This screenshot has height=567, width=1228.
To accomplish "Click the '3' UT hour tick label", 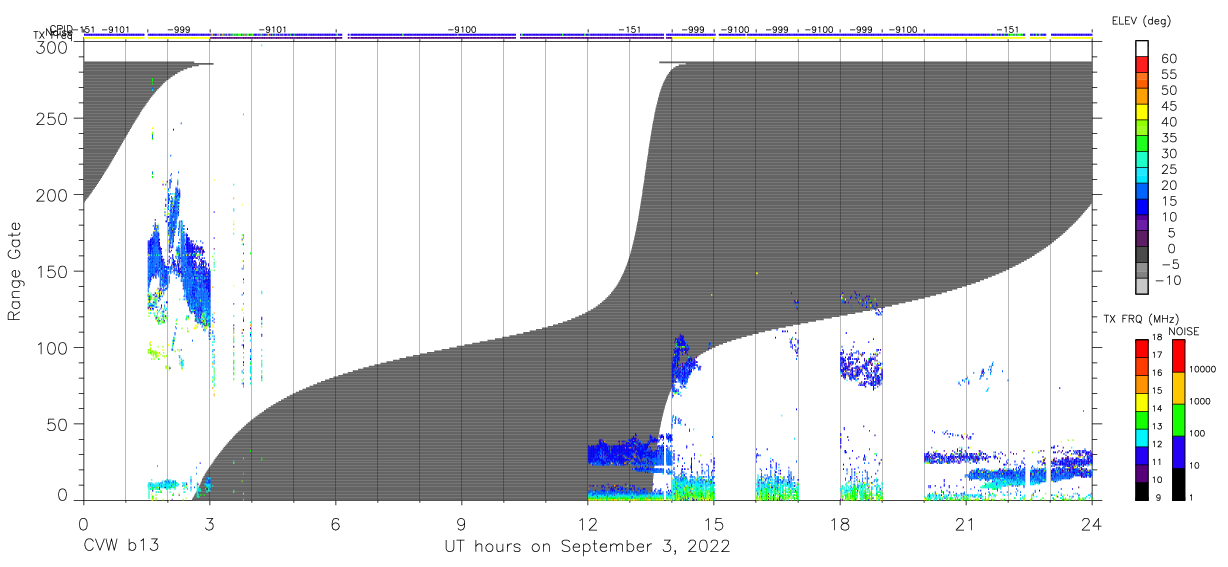I will 209,523.
